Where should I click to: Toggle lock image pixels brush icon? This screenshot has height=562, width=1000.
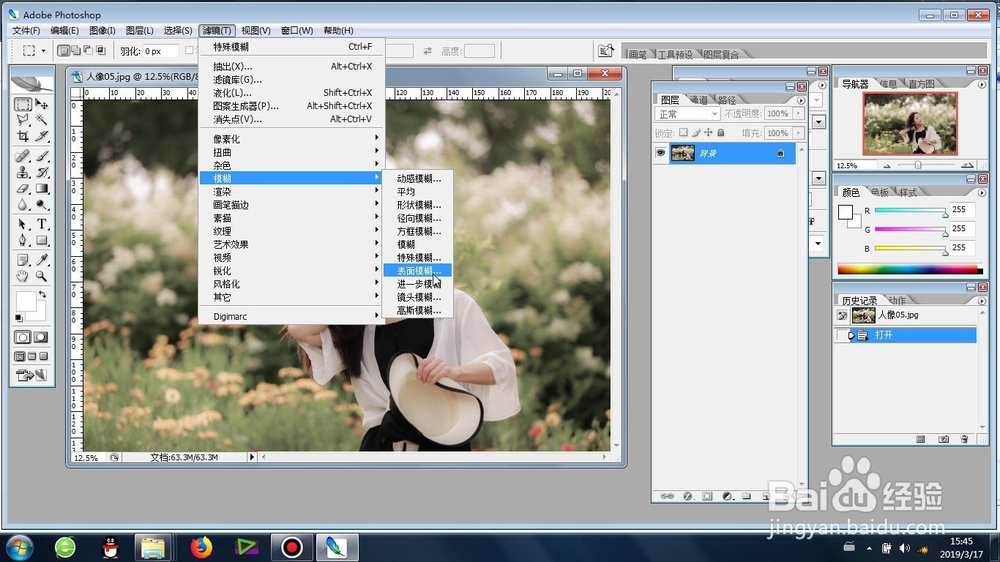696,133
